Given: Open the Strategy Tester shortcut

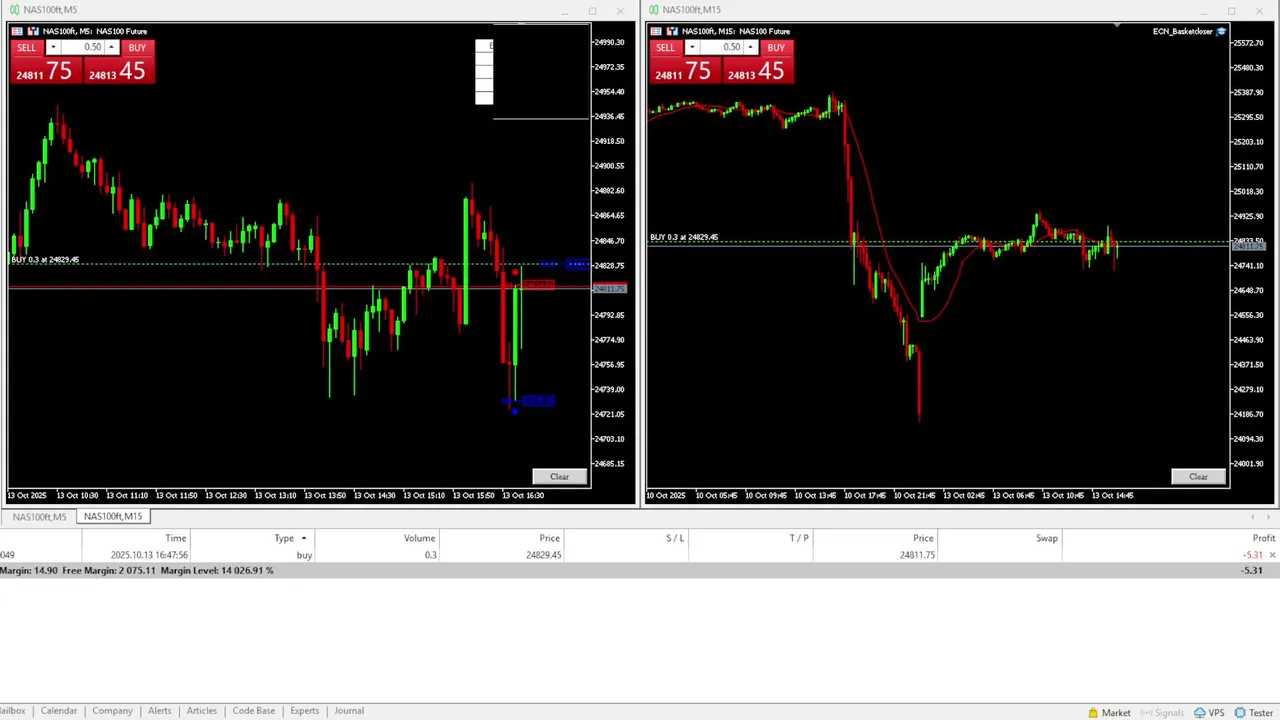Looking at the screenshot, I should tap(1253, 713).
